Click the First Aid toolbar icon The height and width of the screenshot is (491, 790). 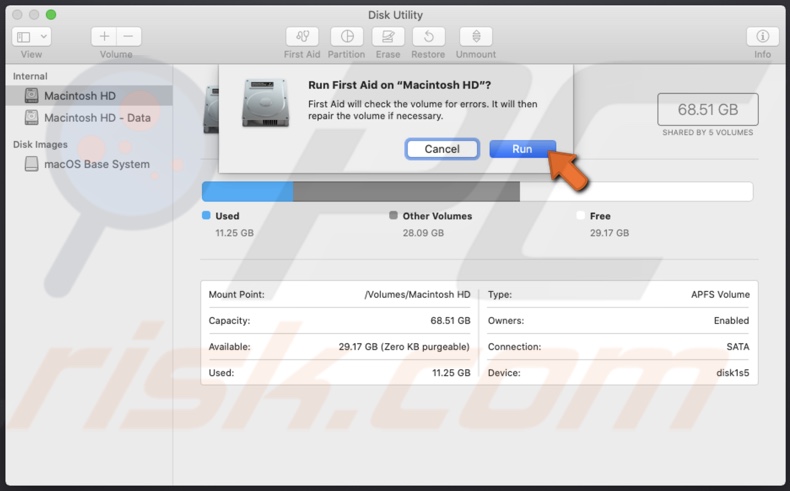pyautogui.click(x=302, y=37)
